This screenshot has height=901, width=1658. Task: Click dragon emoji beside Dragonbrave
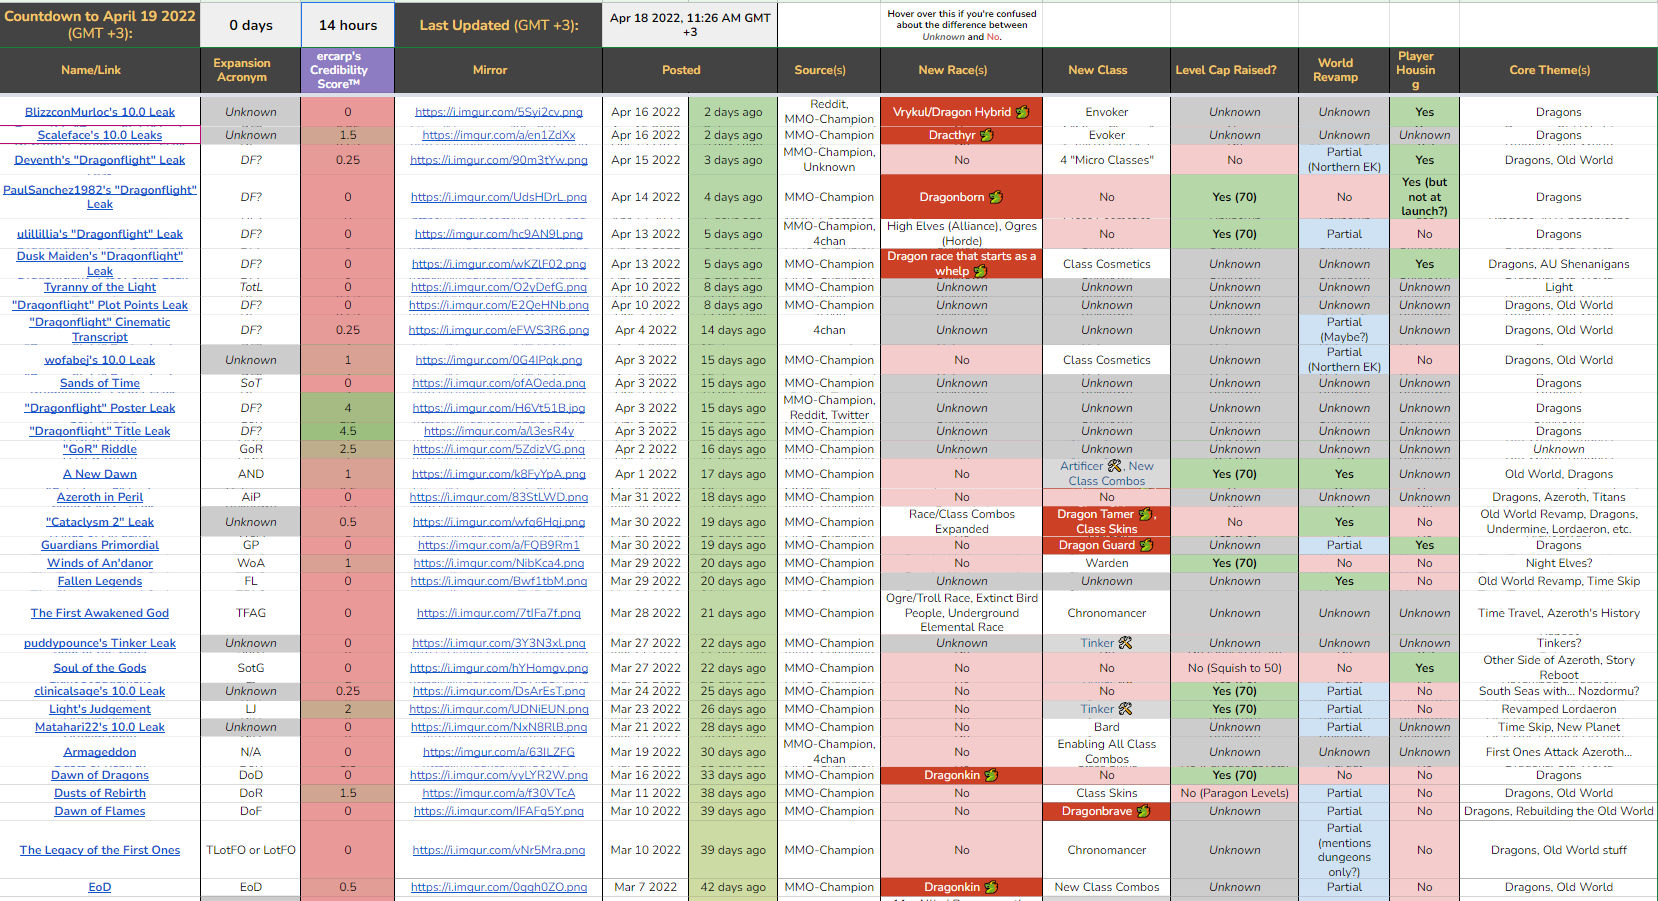coord(1143,811)
